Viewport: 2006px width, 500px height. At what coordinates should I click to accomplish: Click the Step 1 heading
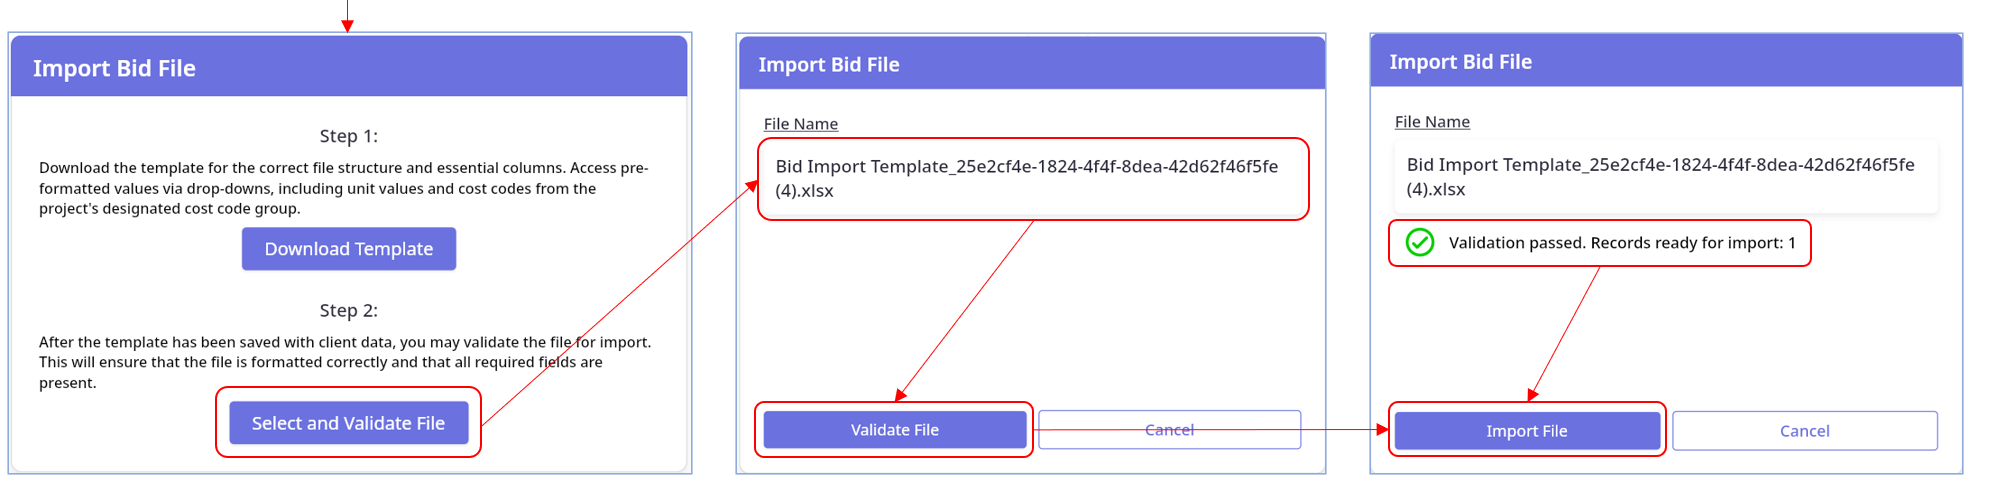click(x=349, y=136)
